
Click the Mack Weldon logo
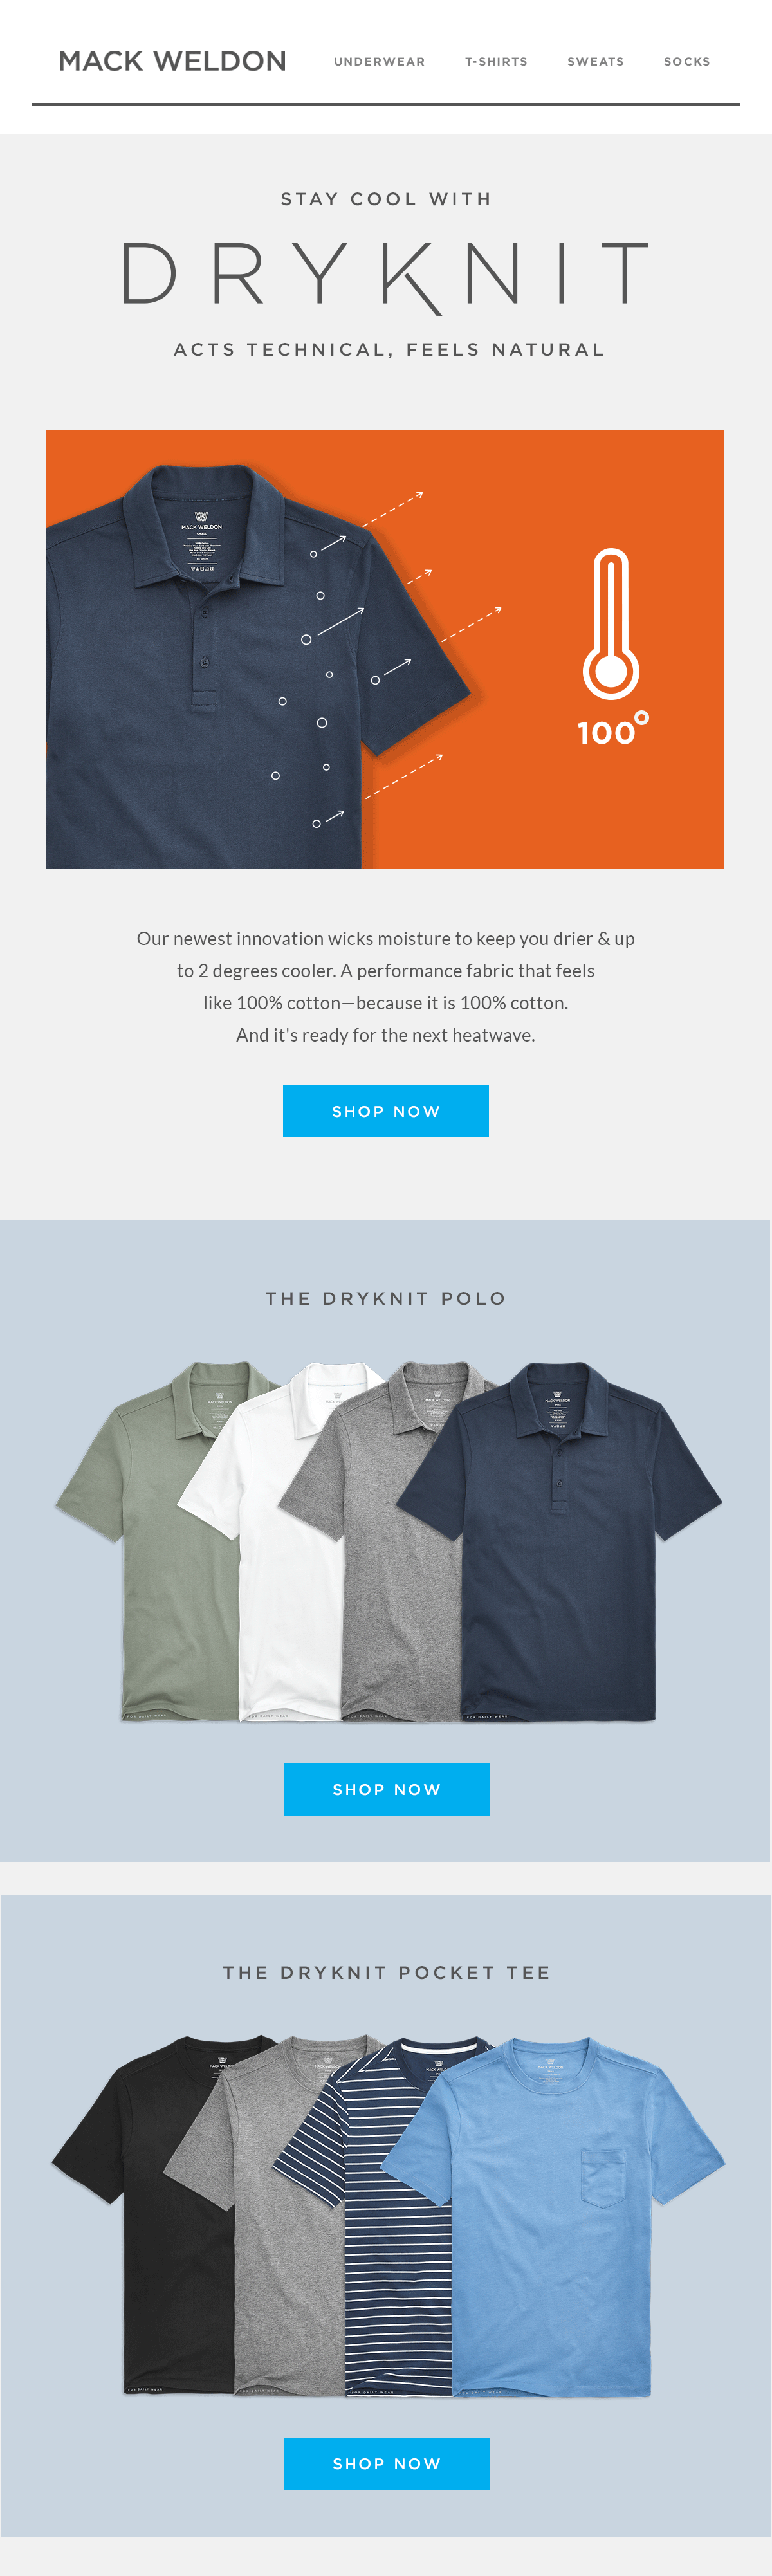(172, 61)
